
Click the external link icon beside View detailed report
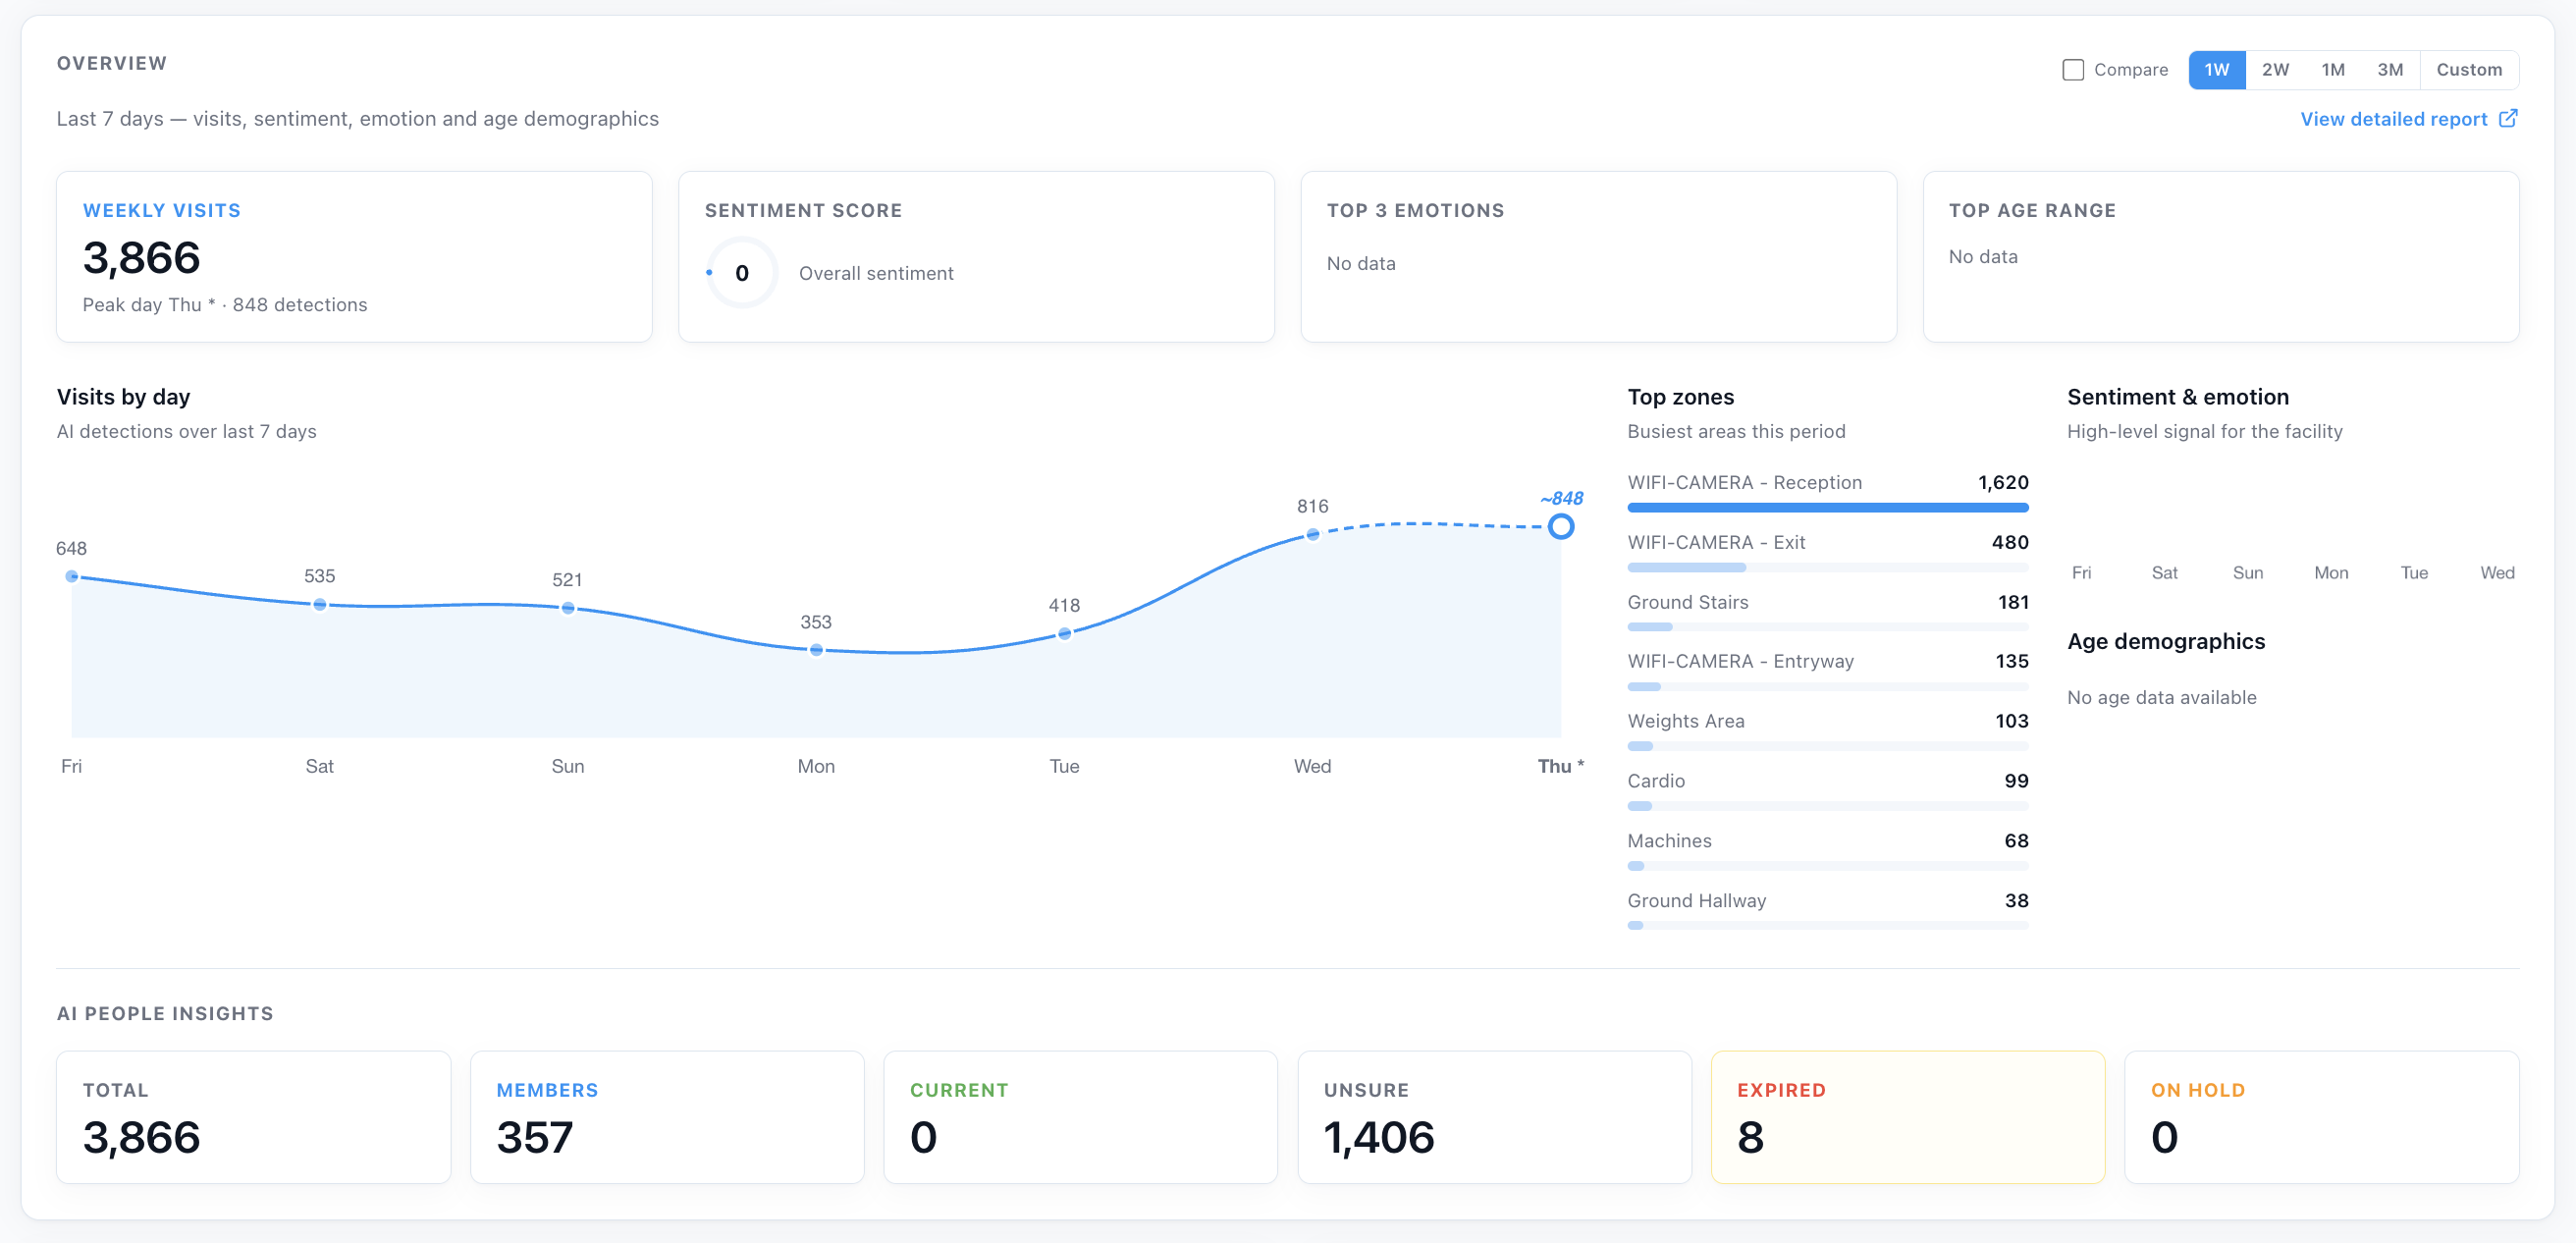pos(2508,118)
